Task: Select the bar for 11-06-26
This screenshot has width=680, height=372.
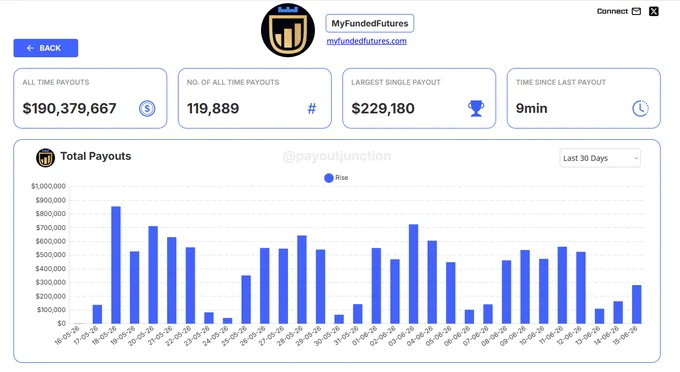Action: tap(562, 285)
